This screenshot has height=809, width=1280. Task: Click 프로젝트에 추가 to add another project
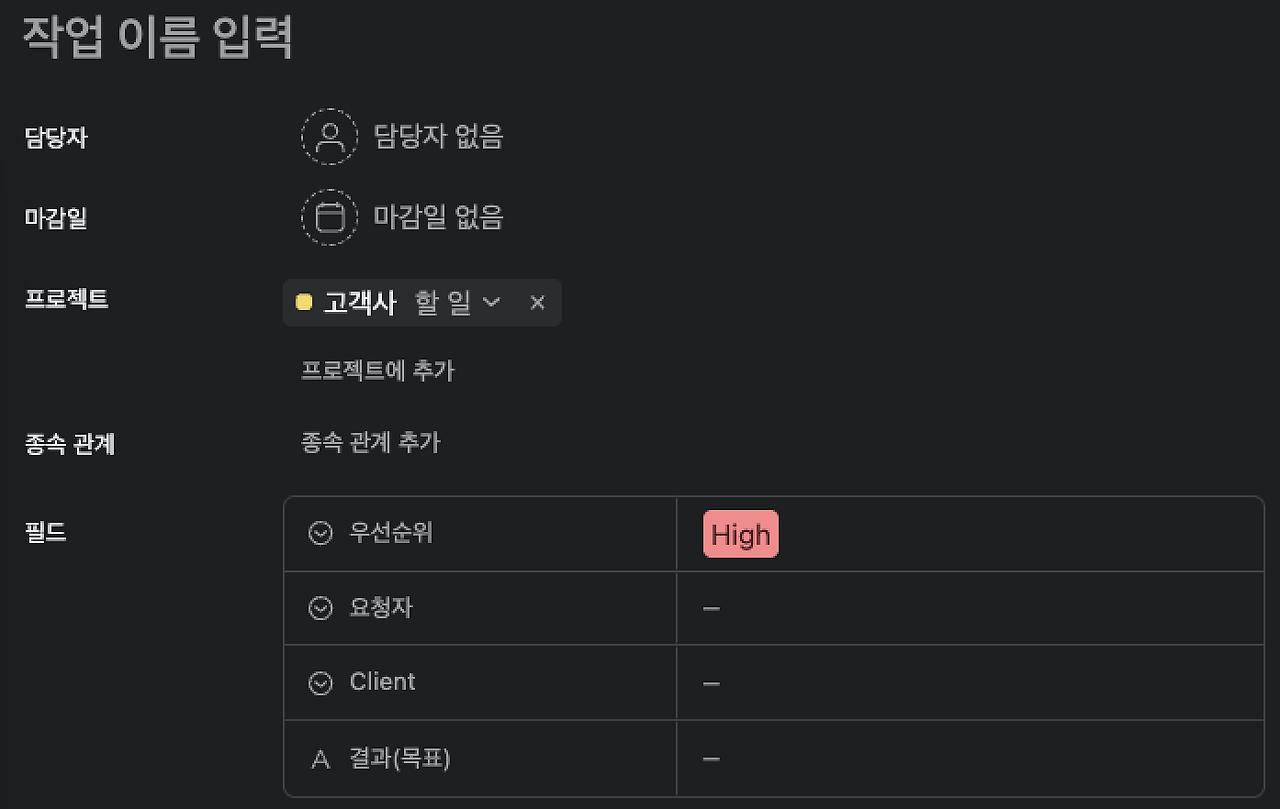[x=378, y=370]
